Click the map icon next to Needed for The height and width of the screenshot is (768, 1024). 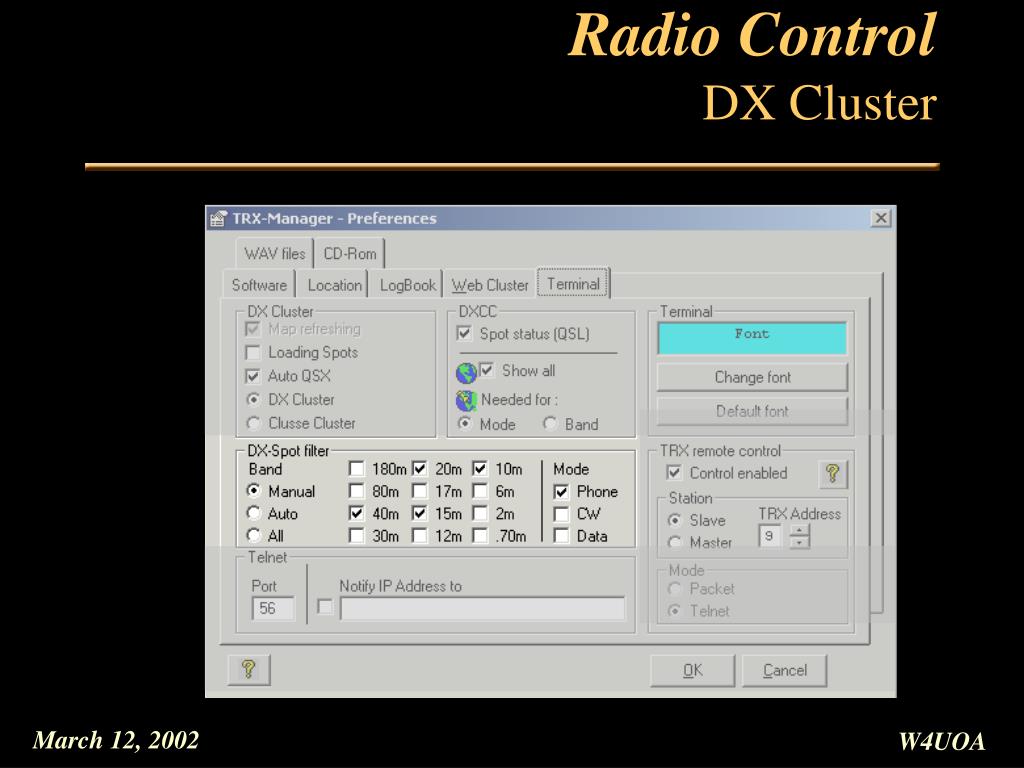point(466,400)
